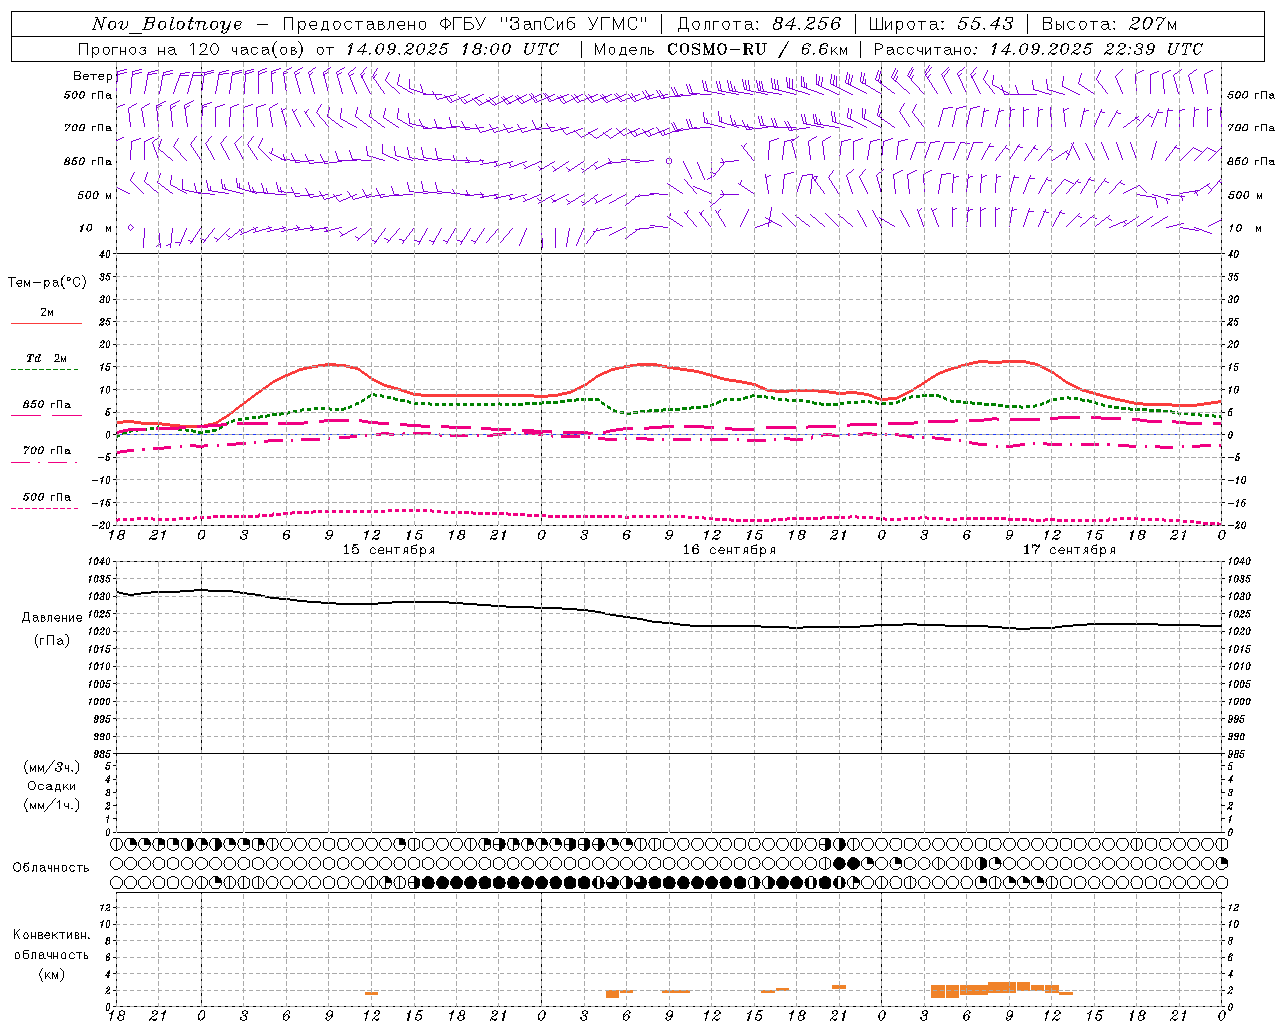
Task: Click the (км) unit of convective panel
Action: click(51, 974)
